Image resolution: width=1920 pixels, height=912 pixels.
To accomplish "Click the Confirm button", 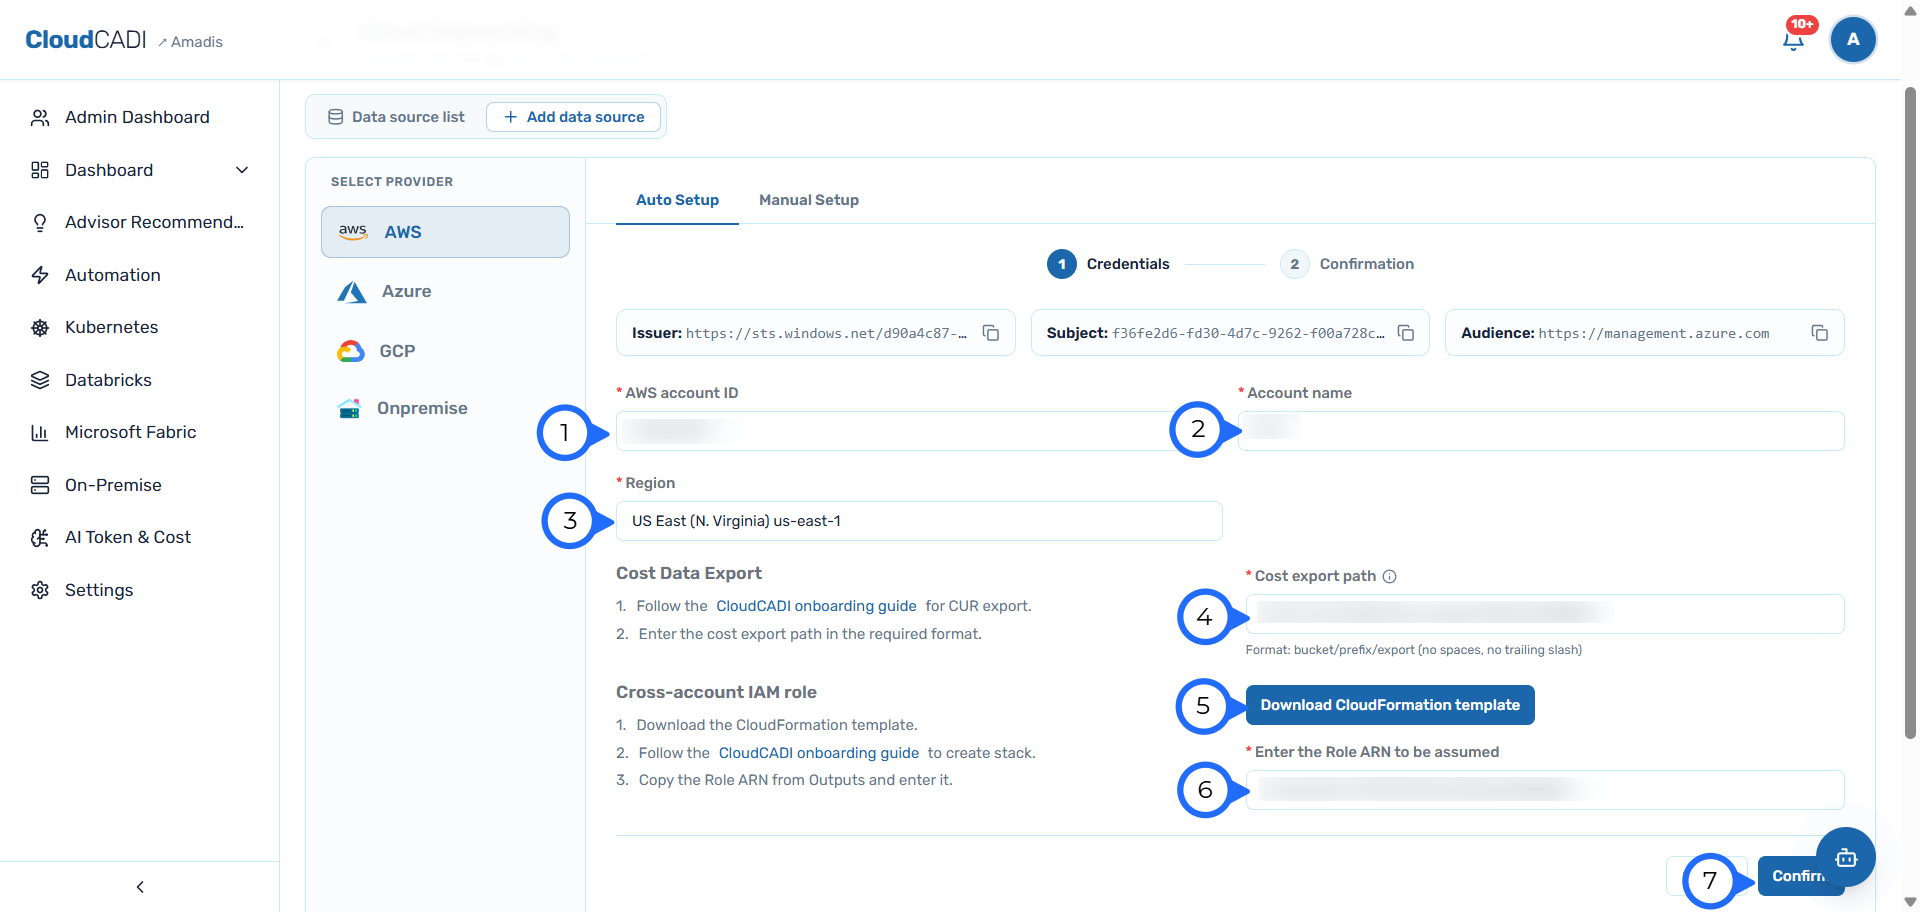I will tap(1798, 876).
